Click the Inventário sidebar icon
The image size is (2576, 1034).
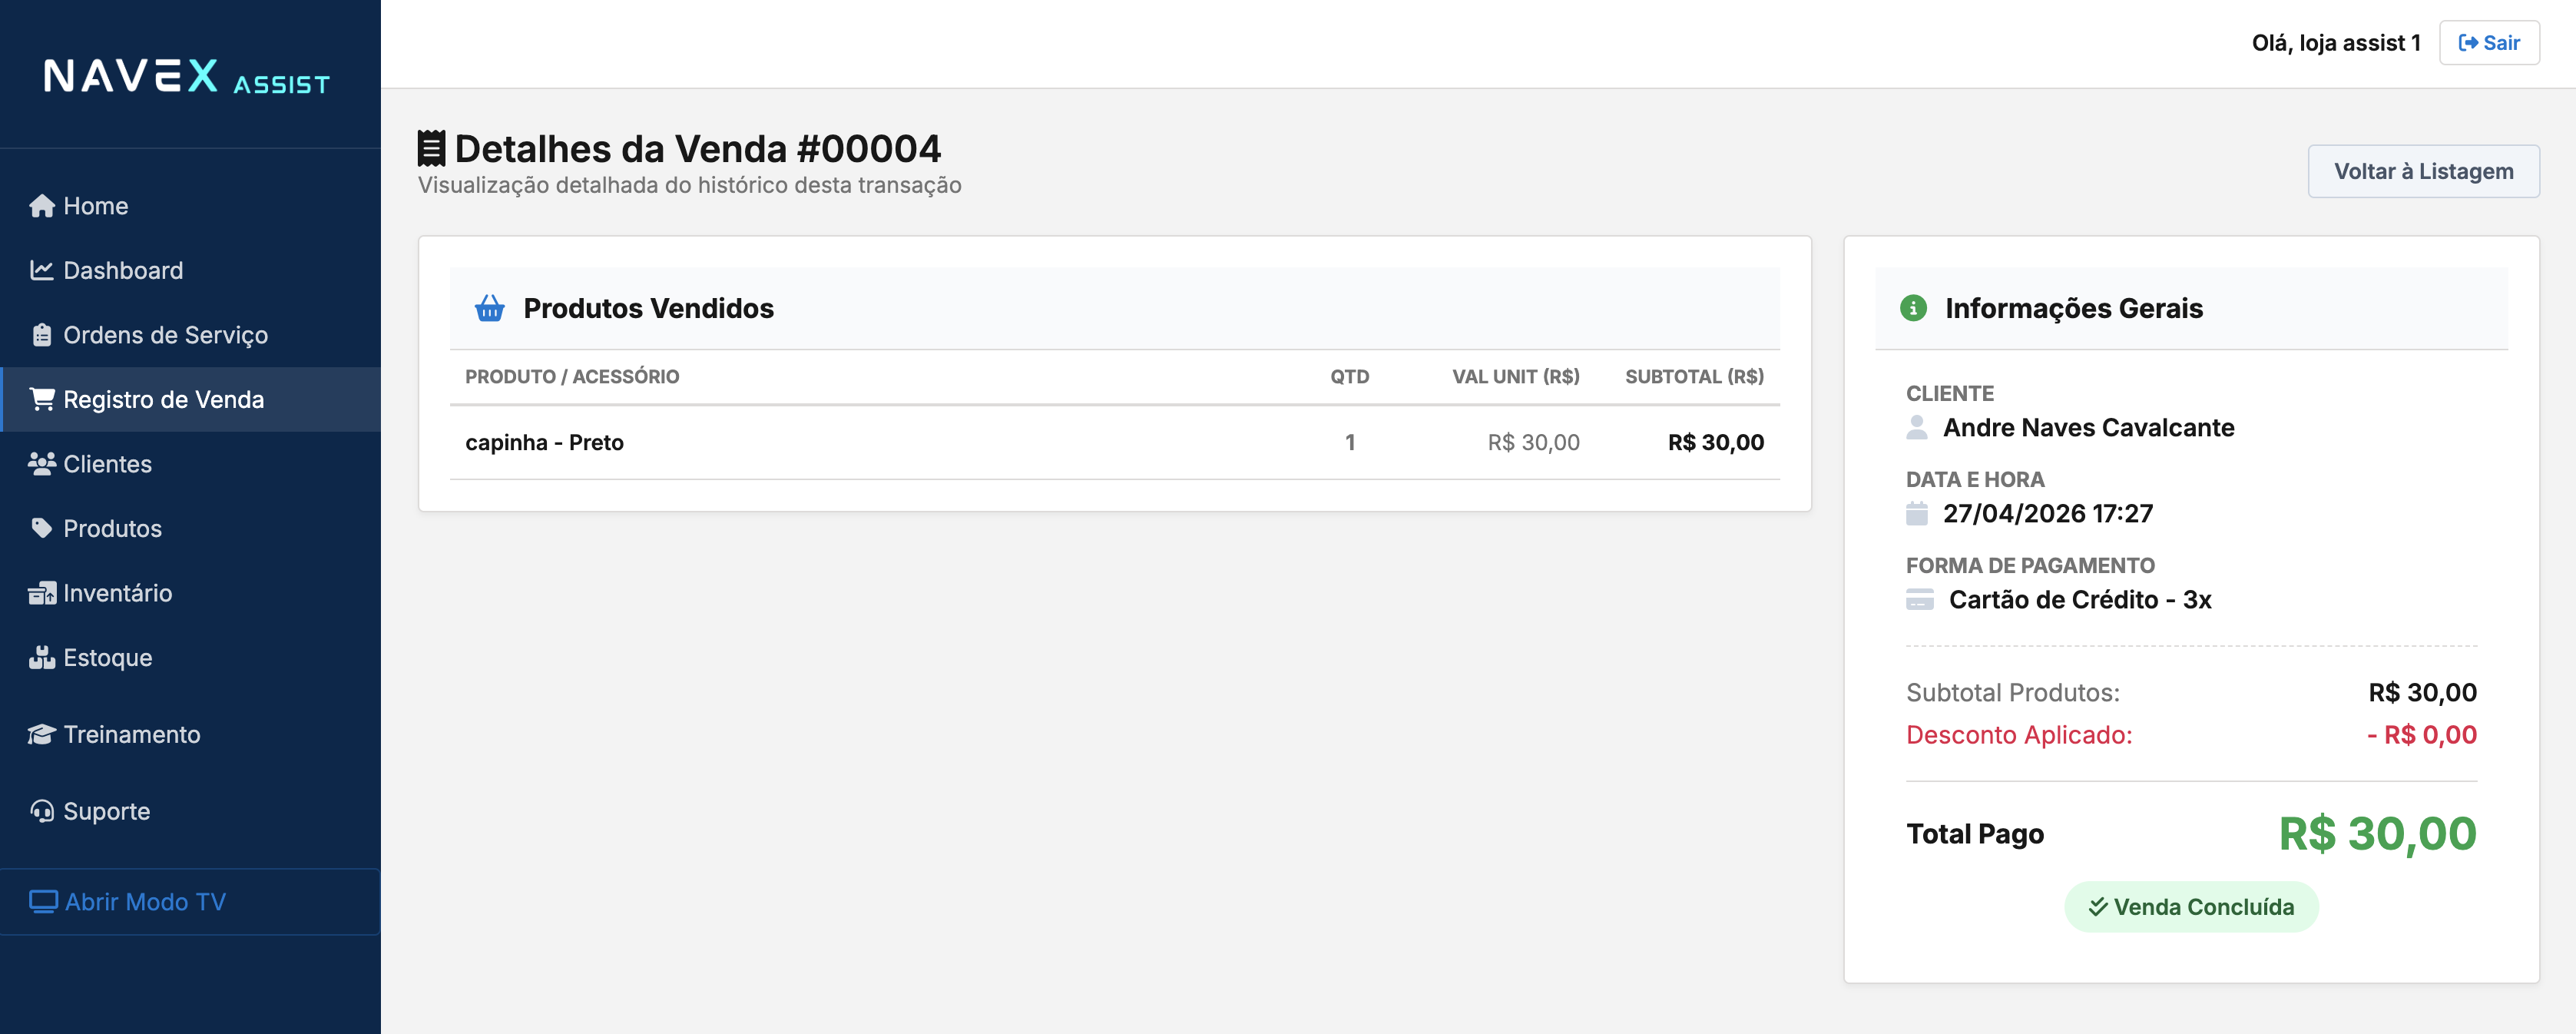click(x=41, y=593)
